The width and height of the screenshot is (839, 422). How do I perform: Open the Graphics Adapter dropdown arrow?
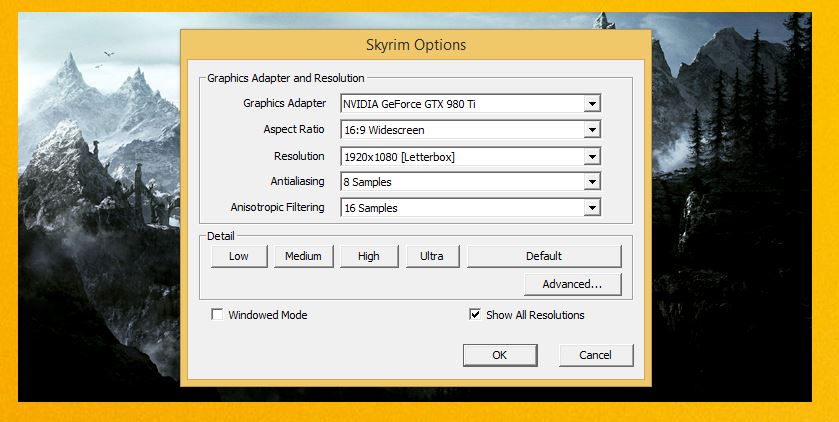[x=592, y=104]
